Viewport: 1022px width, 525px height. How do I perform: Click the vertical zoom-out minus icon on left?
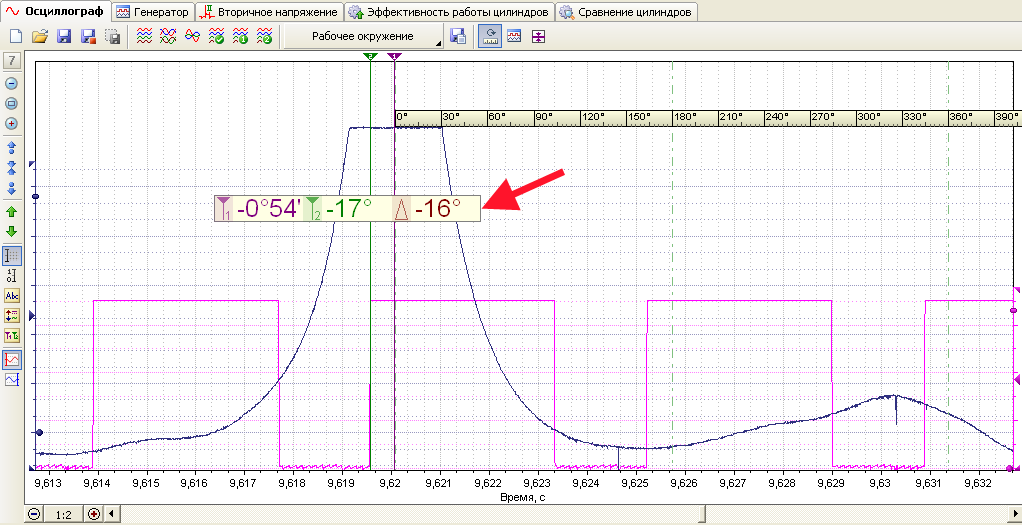click(x=11, y=83)
